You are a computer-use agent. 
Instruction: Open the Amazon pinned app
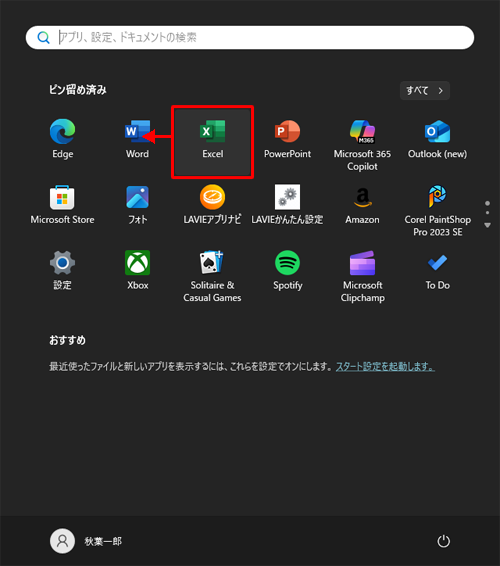tap(362, 205)
